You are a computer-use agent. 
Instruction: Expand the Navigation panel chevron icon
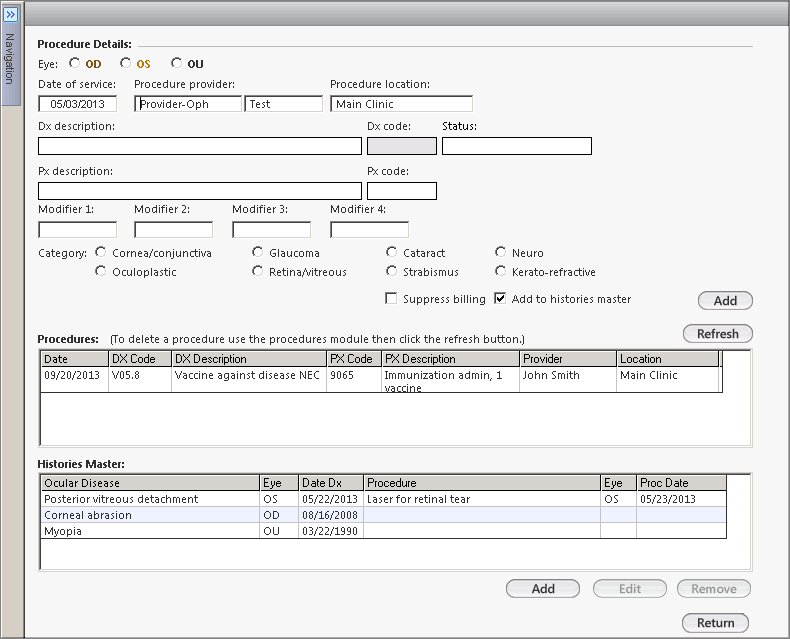(x=11, y=15)
